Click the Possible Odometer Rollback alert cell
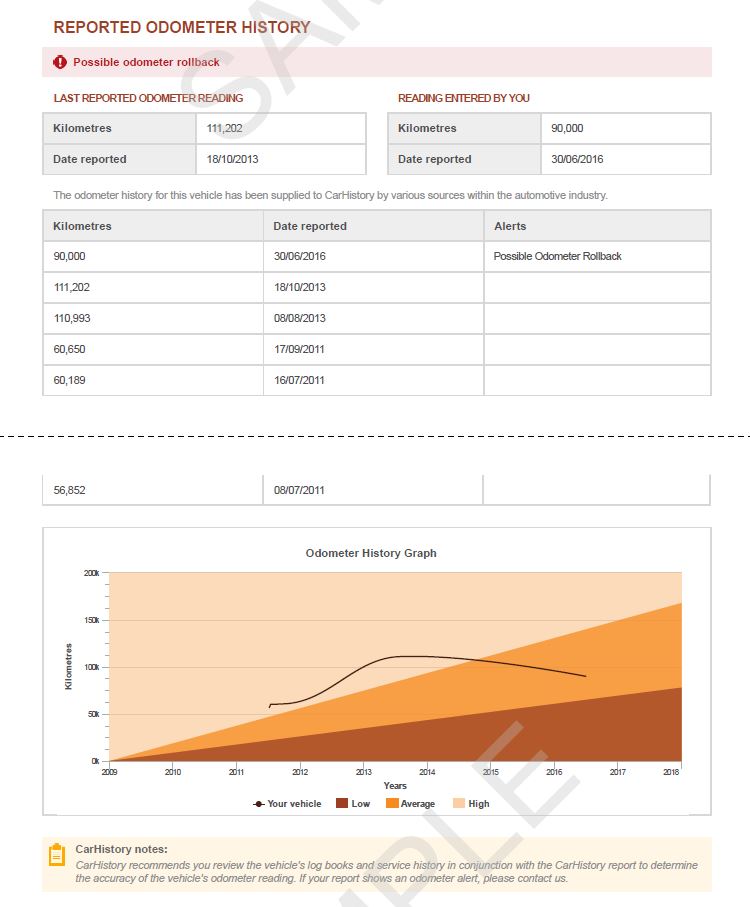Viewport: 750px width, 907px height. tap(557, 256)
